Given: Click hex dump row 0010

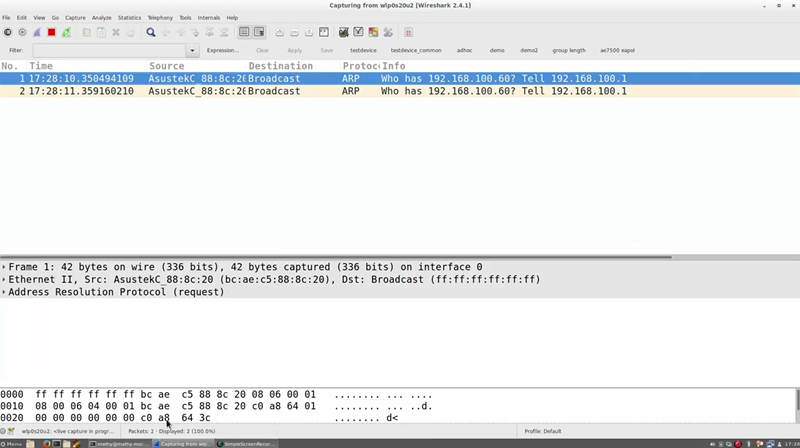Looking at the screenshot, I should click(216, 406).
